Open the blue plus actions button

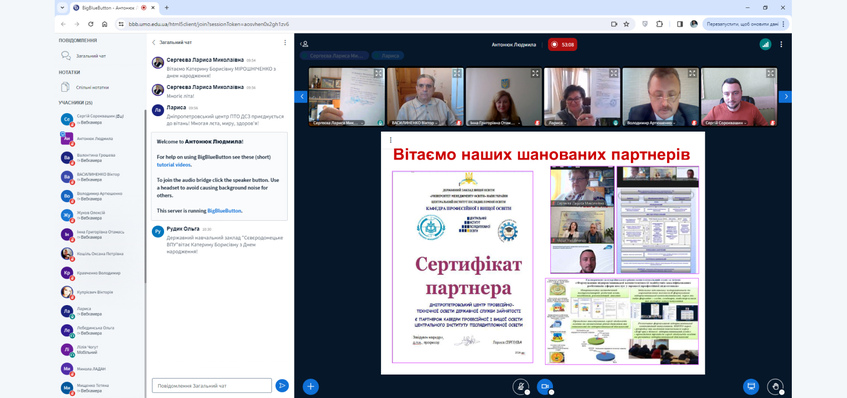coord(310,386)
